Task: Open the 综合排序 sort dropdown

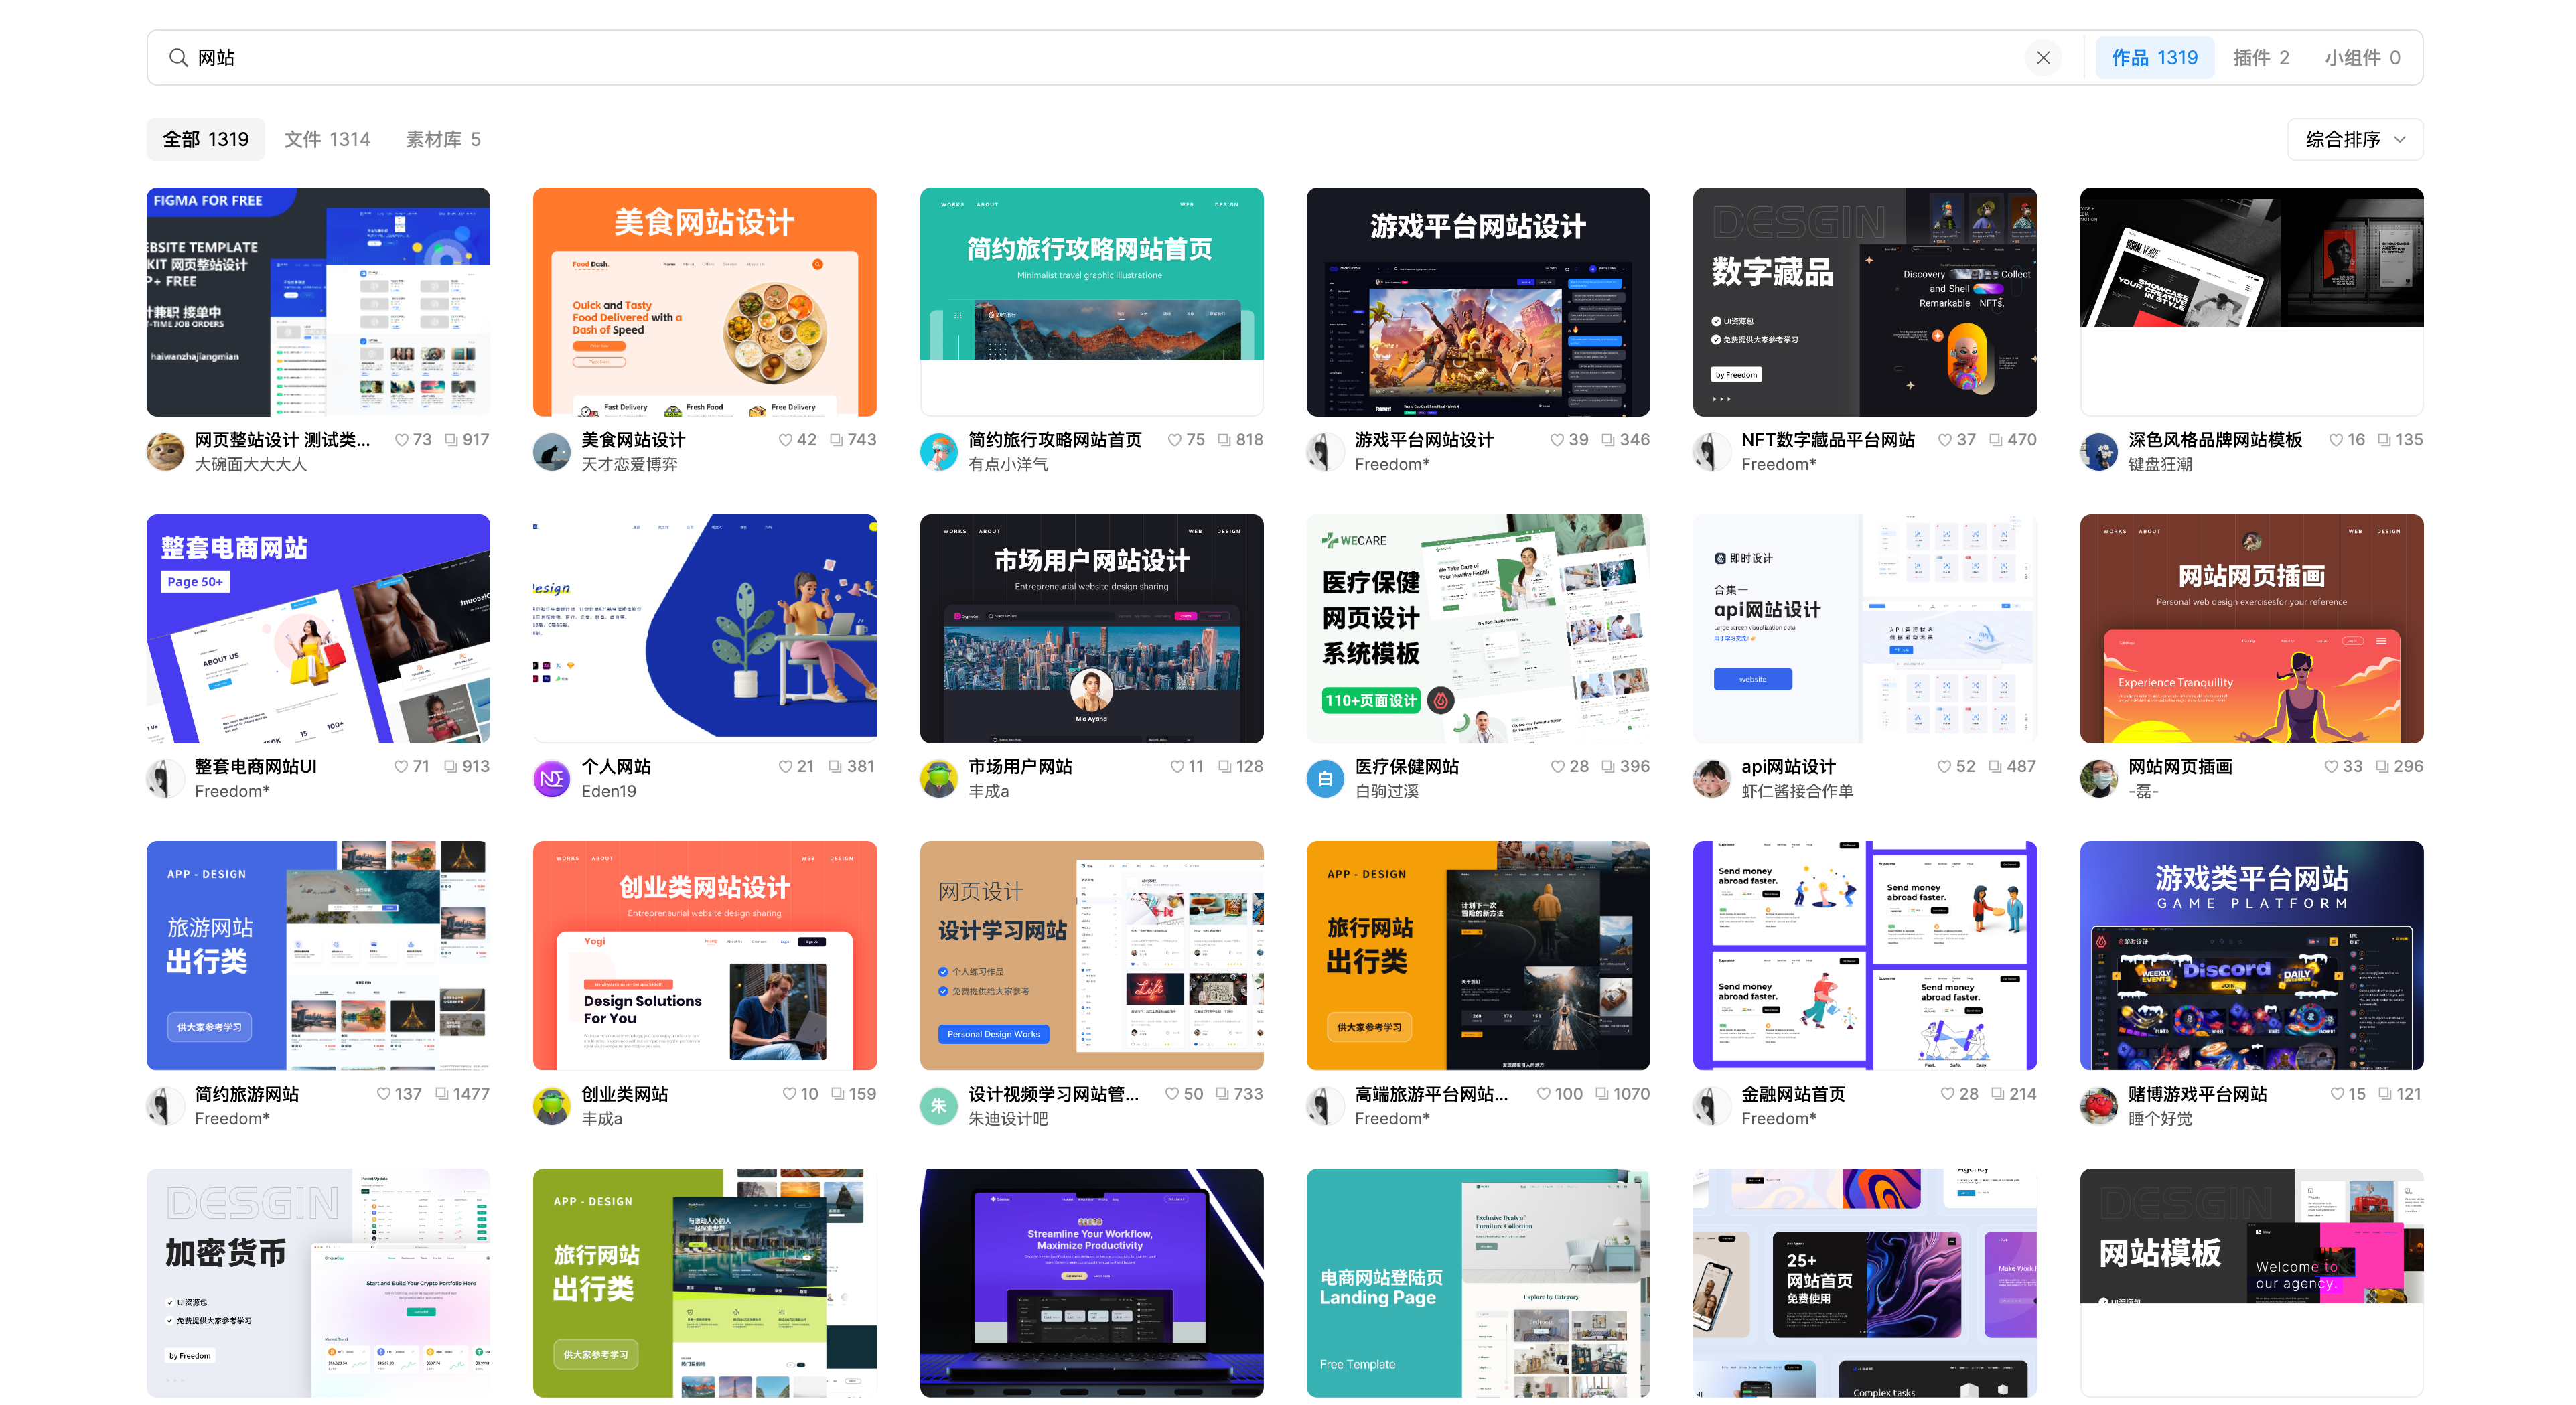Action: tap(2354, 139)
